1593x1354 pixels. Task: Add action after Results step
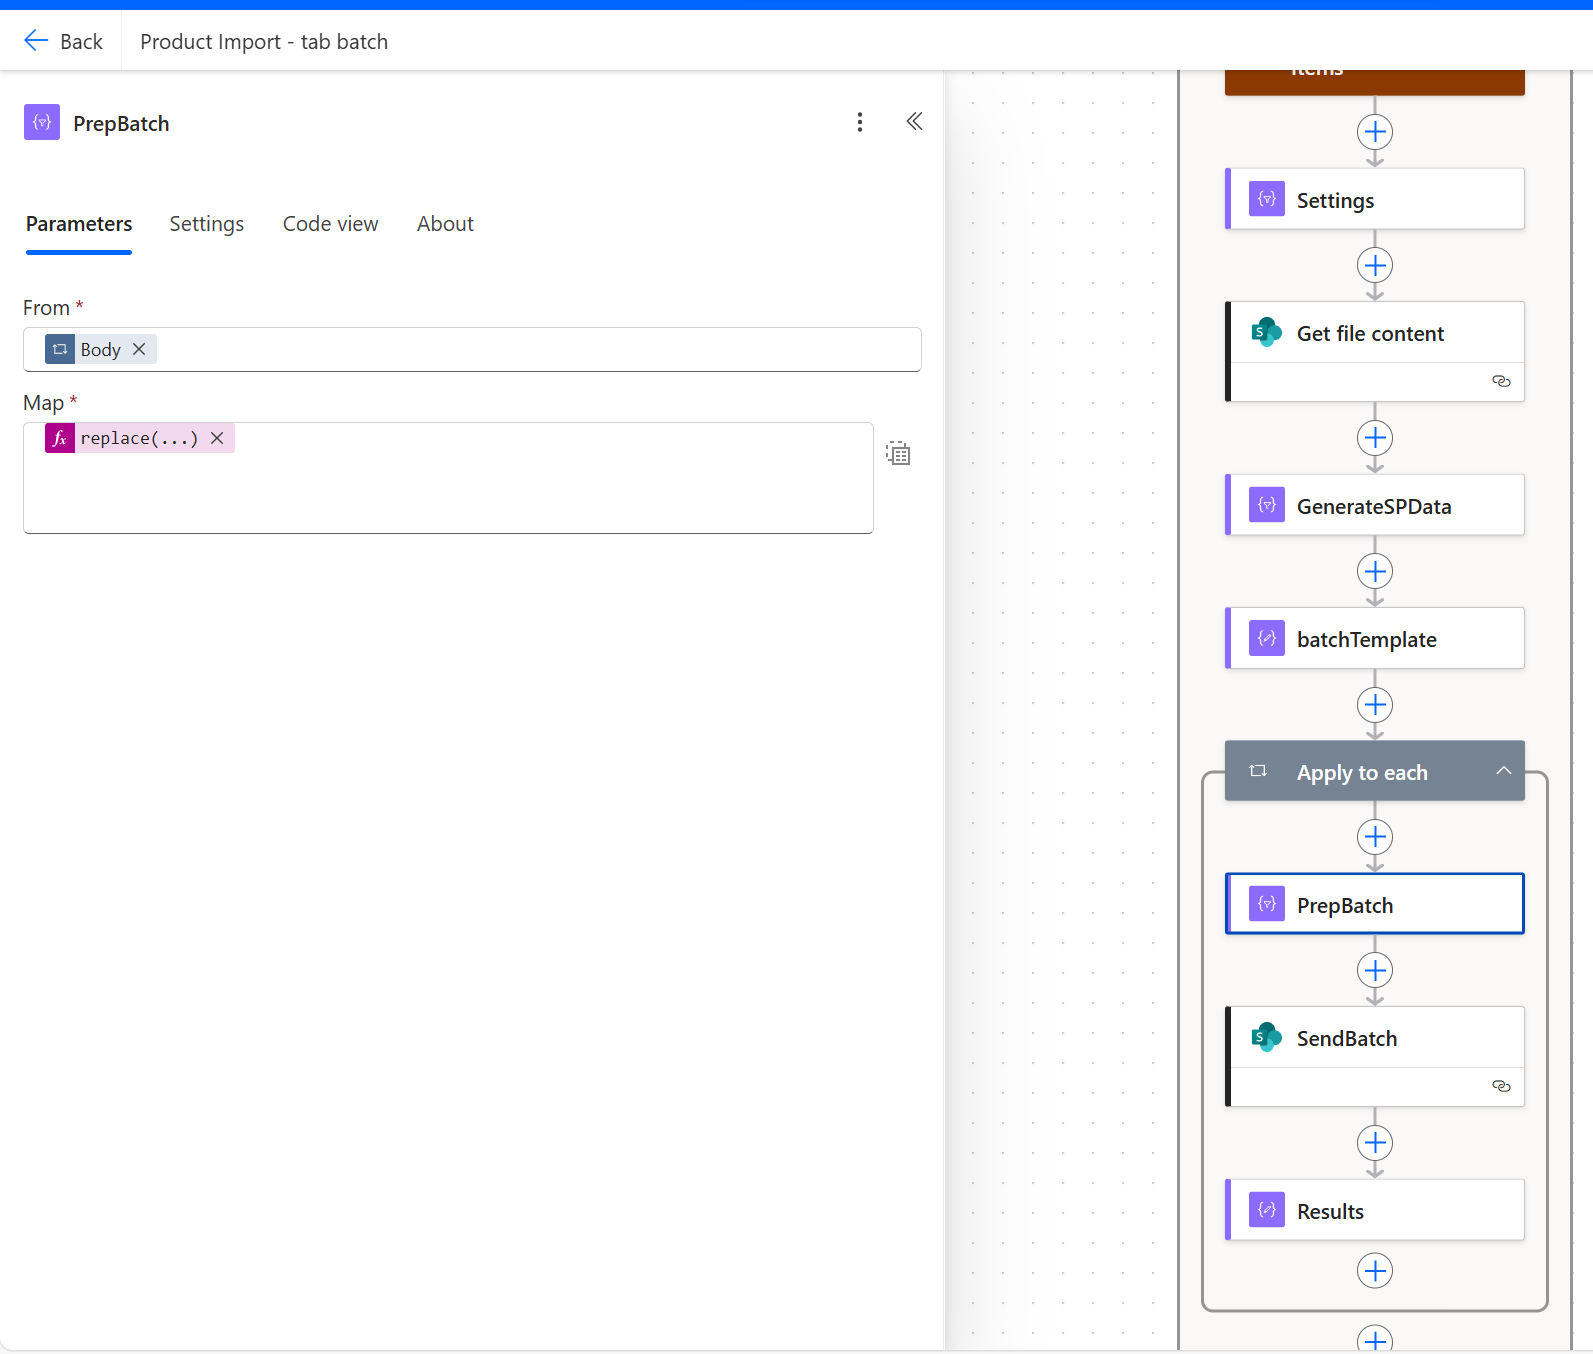[1375, 1271]
